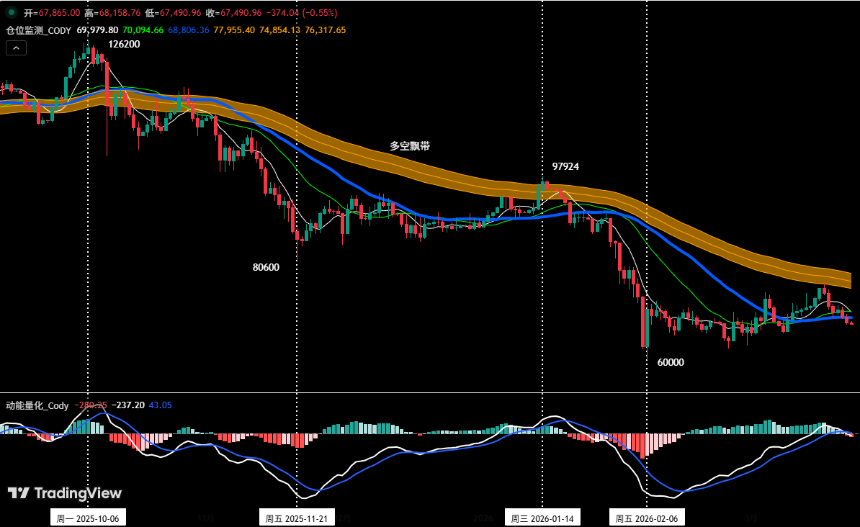
Task: Click the blue 43.05 momentum value
Action: click(x=160, y=405)
